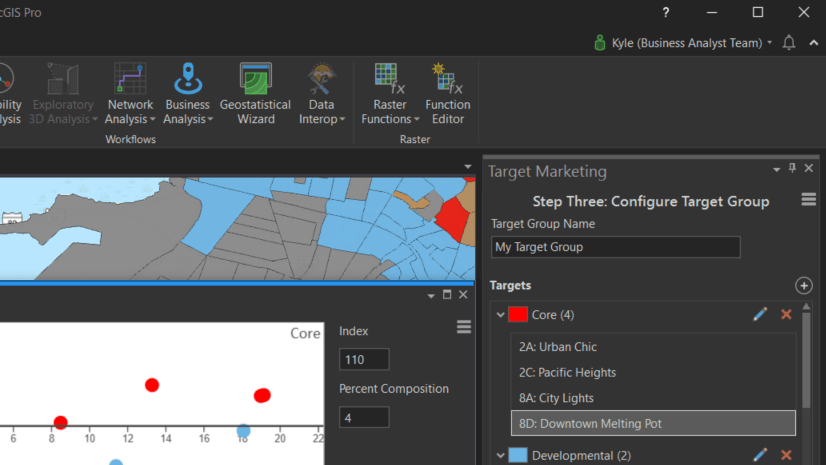Pin the Target Marketing pane
Image resolution: width=826 pixels, height=465 pixels.
pos(792,168)
